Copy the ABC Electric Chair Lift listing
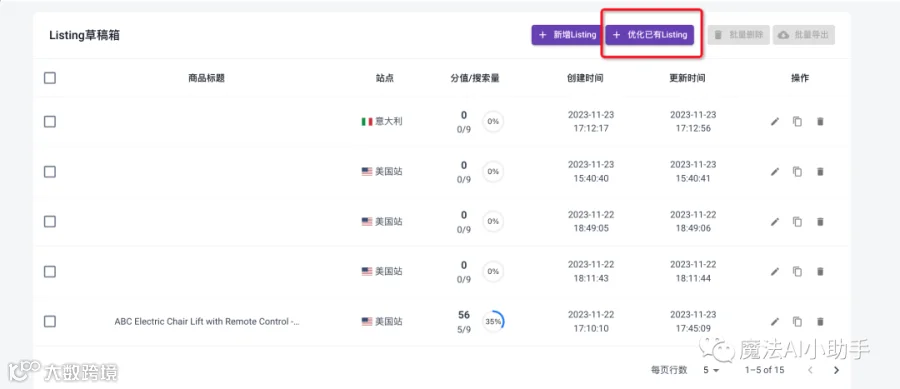The width and height of the screenshot is (900, 389). click(x=797, y=321)
